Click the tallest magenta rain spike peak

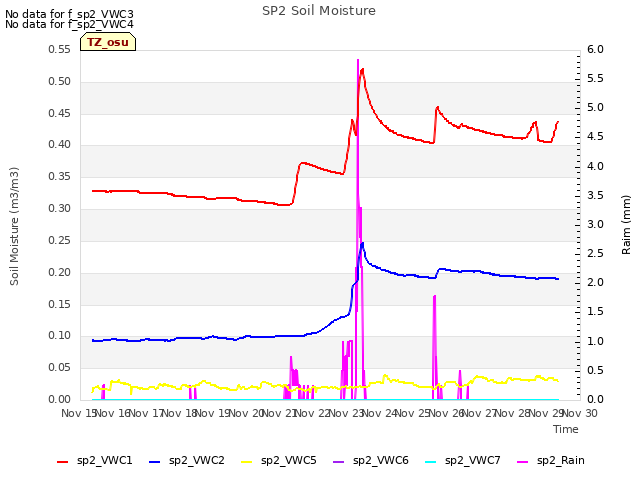pyautogui.click(x=358, y=60)
